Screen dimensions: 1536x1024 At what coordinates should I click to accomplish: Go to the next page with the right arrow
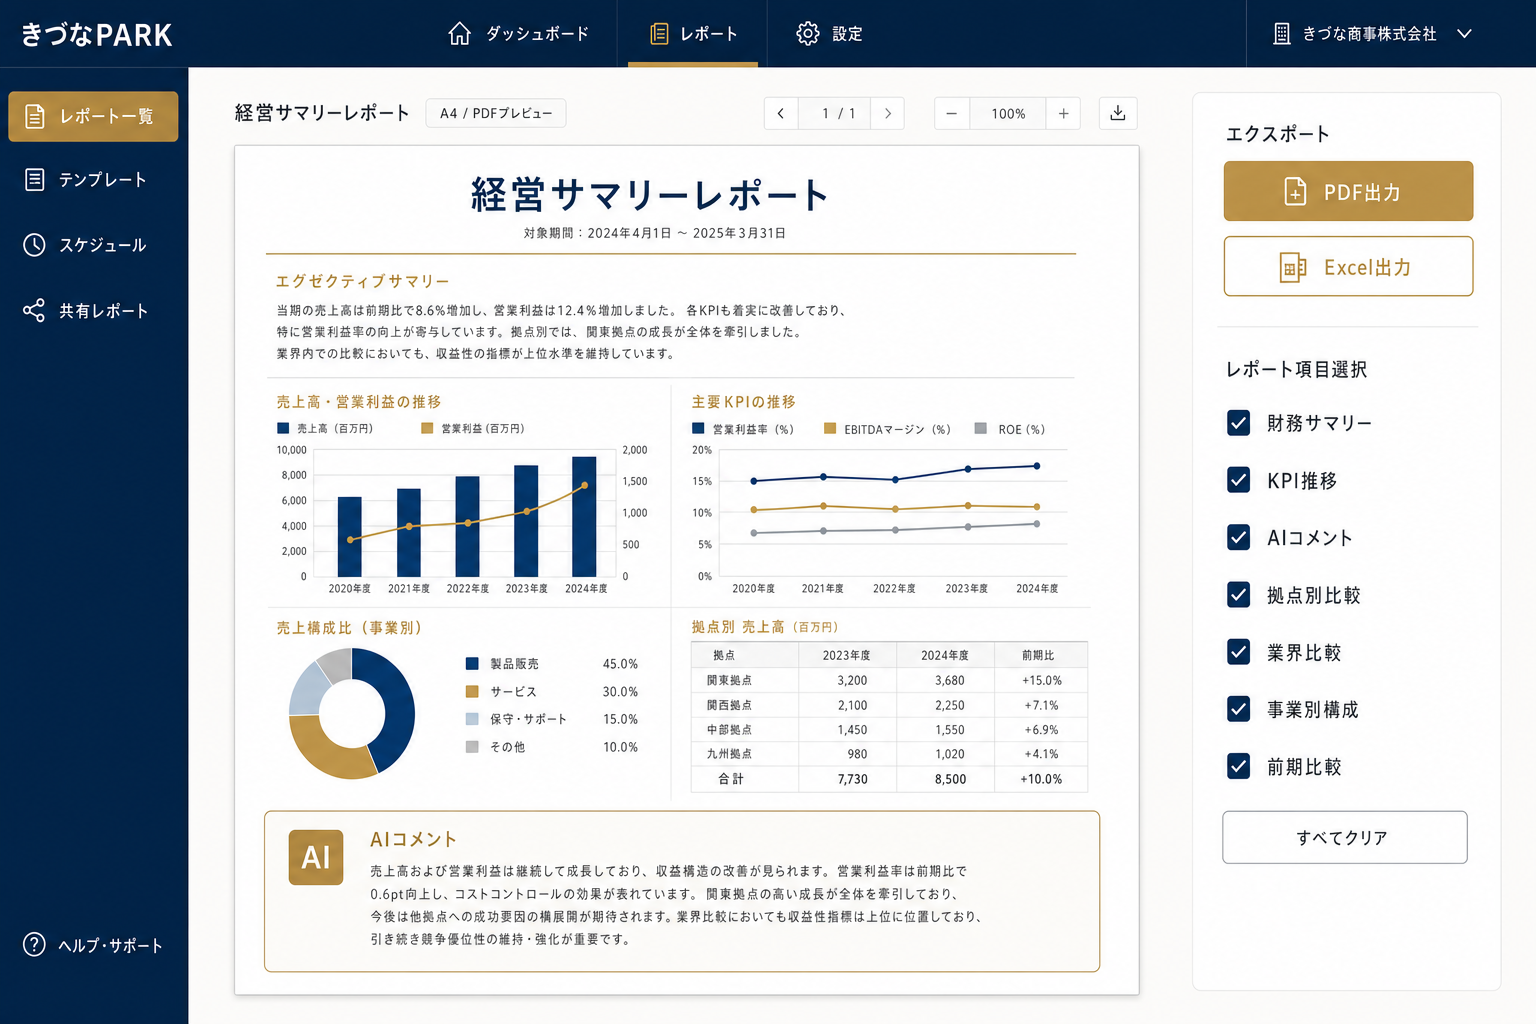887,113
